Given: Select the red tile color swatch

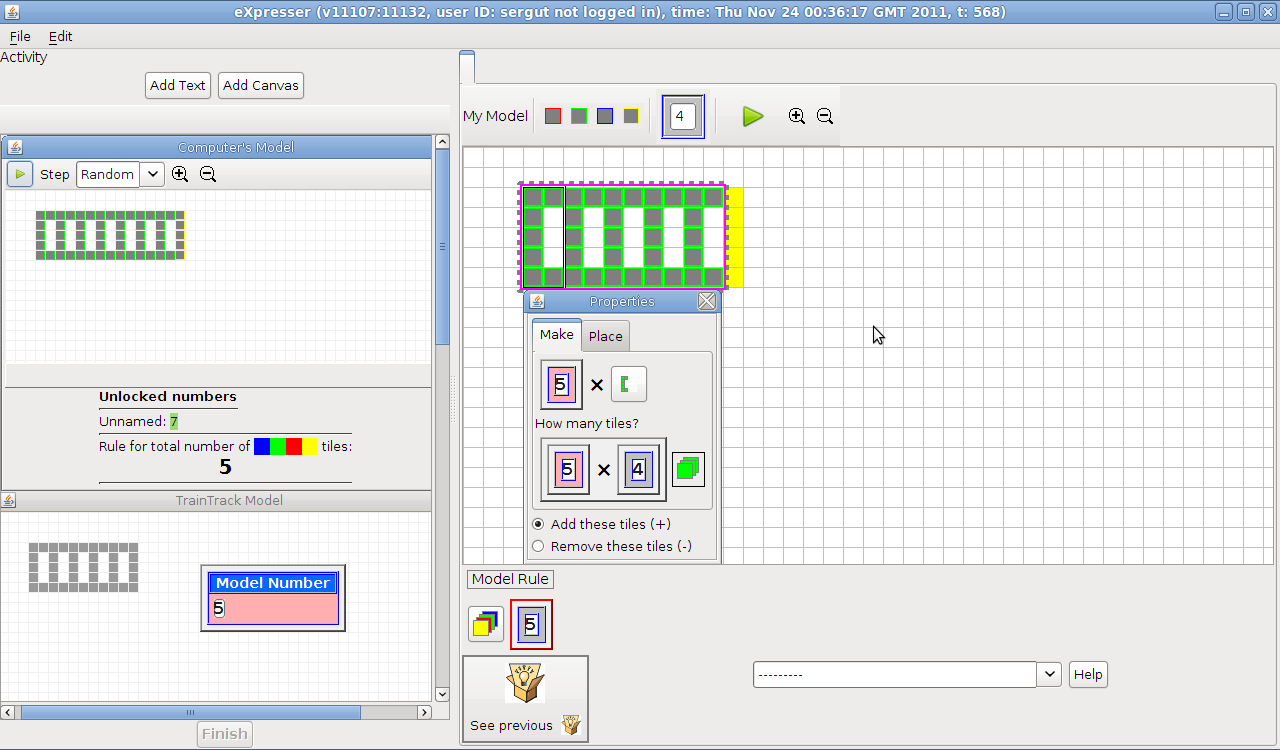Looking at the screenshot, I should (552, 116).
